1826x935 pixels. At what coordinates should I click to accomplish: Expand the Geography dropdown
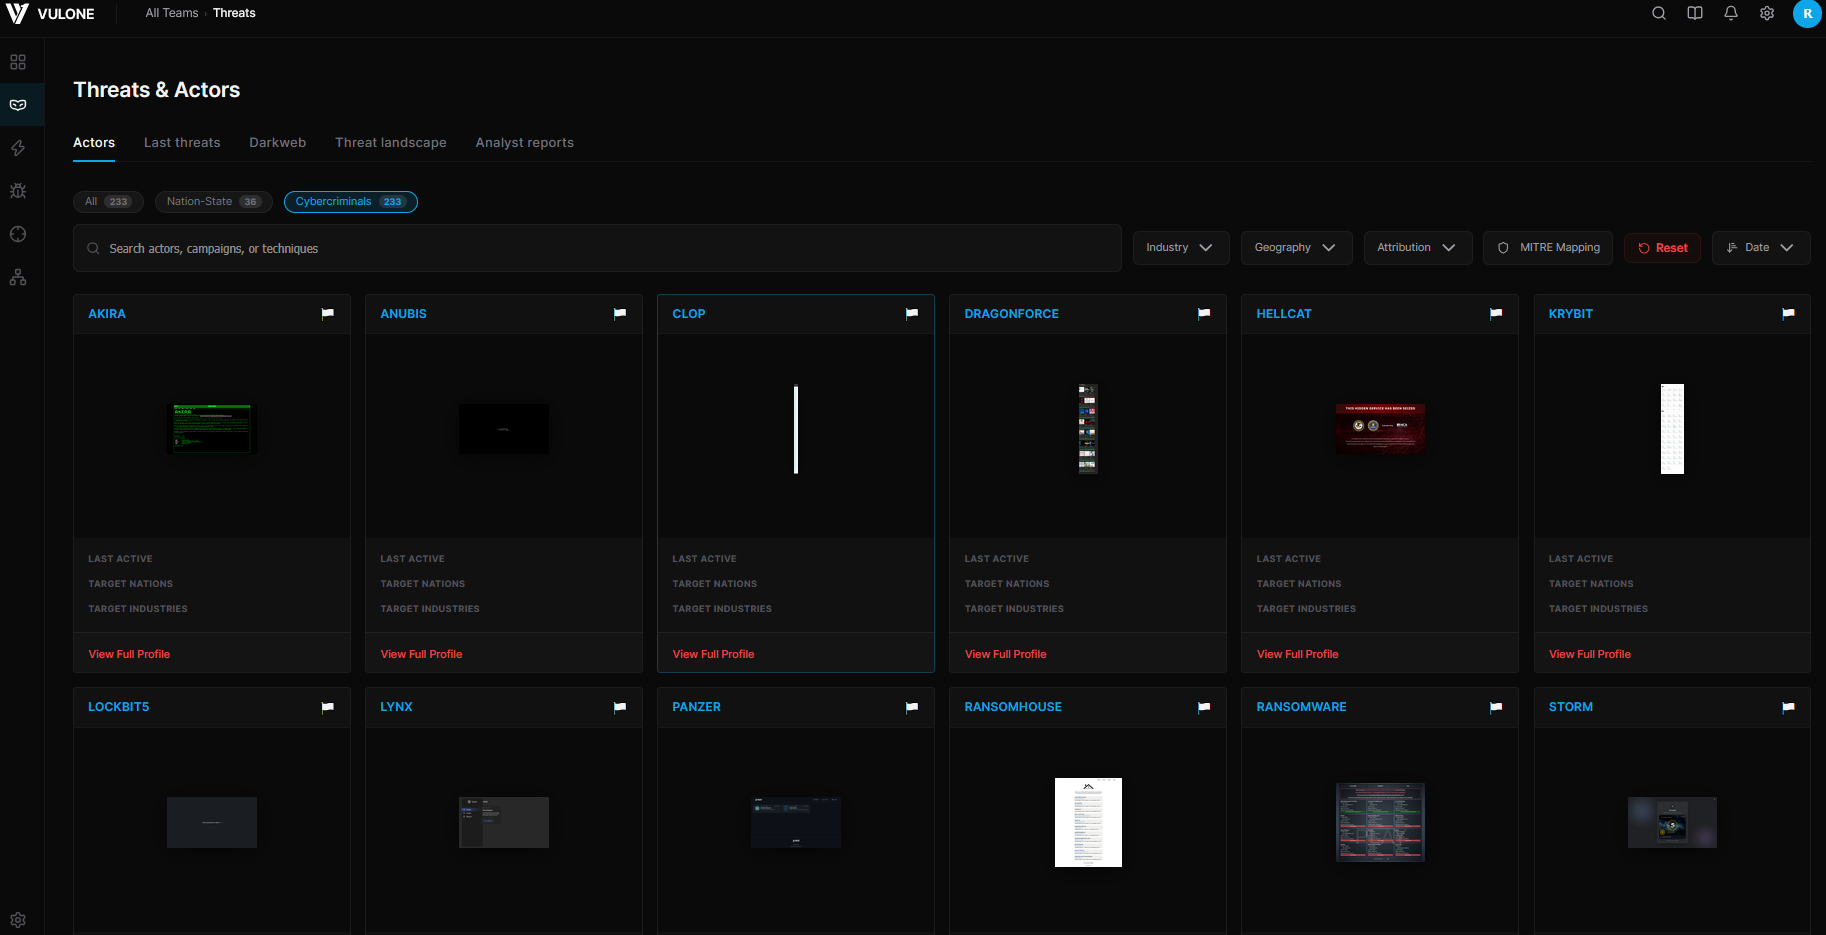pos(1295,248)
